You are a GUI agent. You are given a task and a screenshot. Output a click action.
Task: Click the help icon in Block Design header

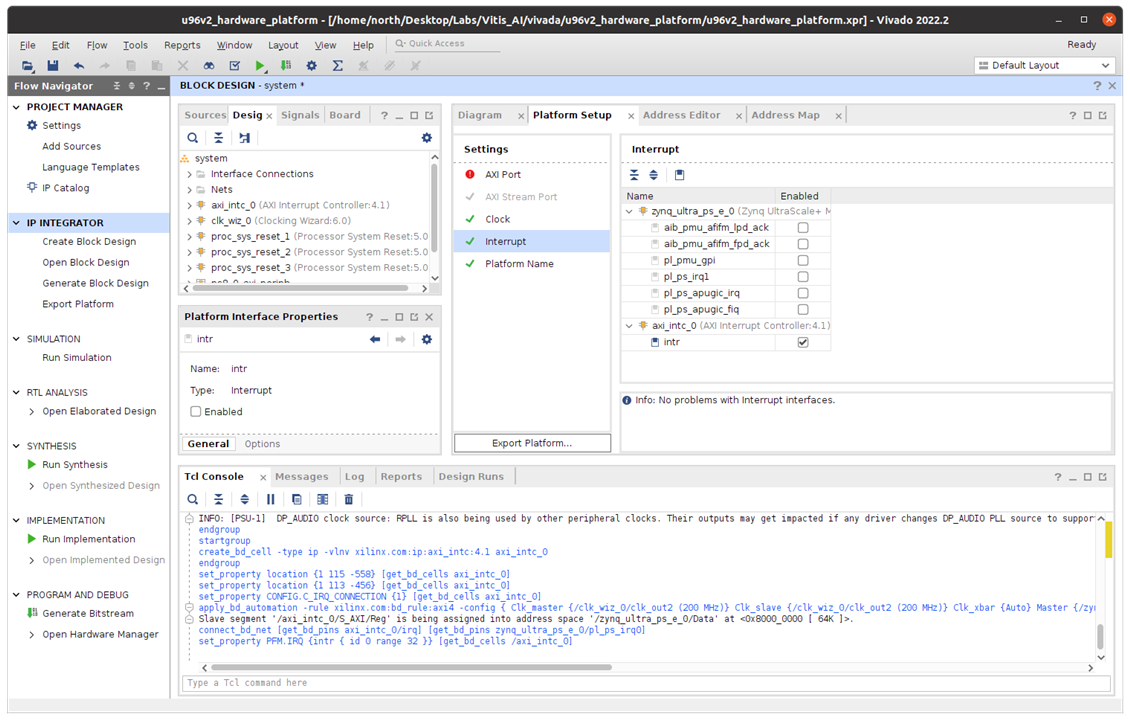[1097, 86]
